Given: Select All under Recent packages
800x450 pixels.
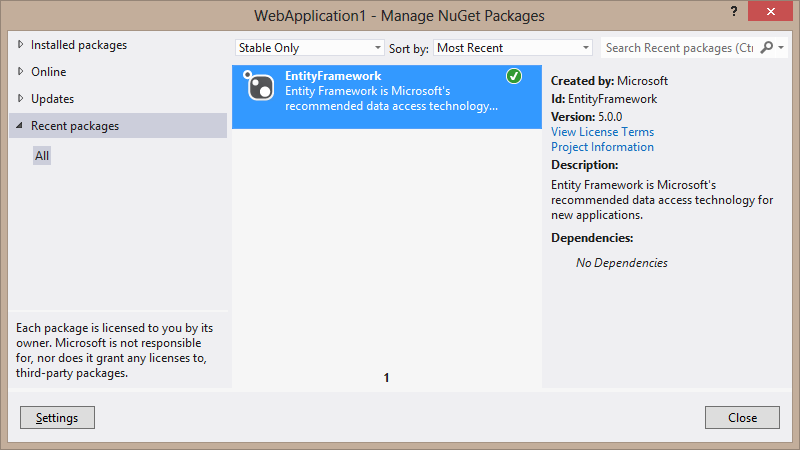Looking at the screenshot, I should [x=42, y=156].
